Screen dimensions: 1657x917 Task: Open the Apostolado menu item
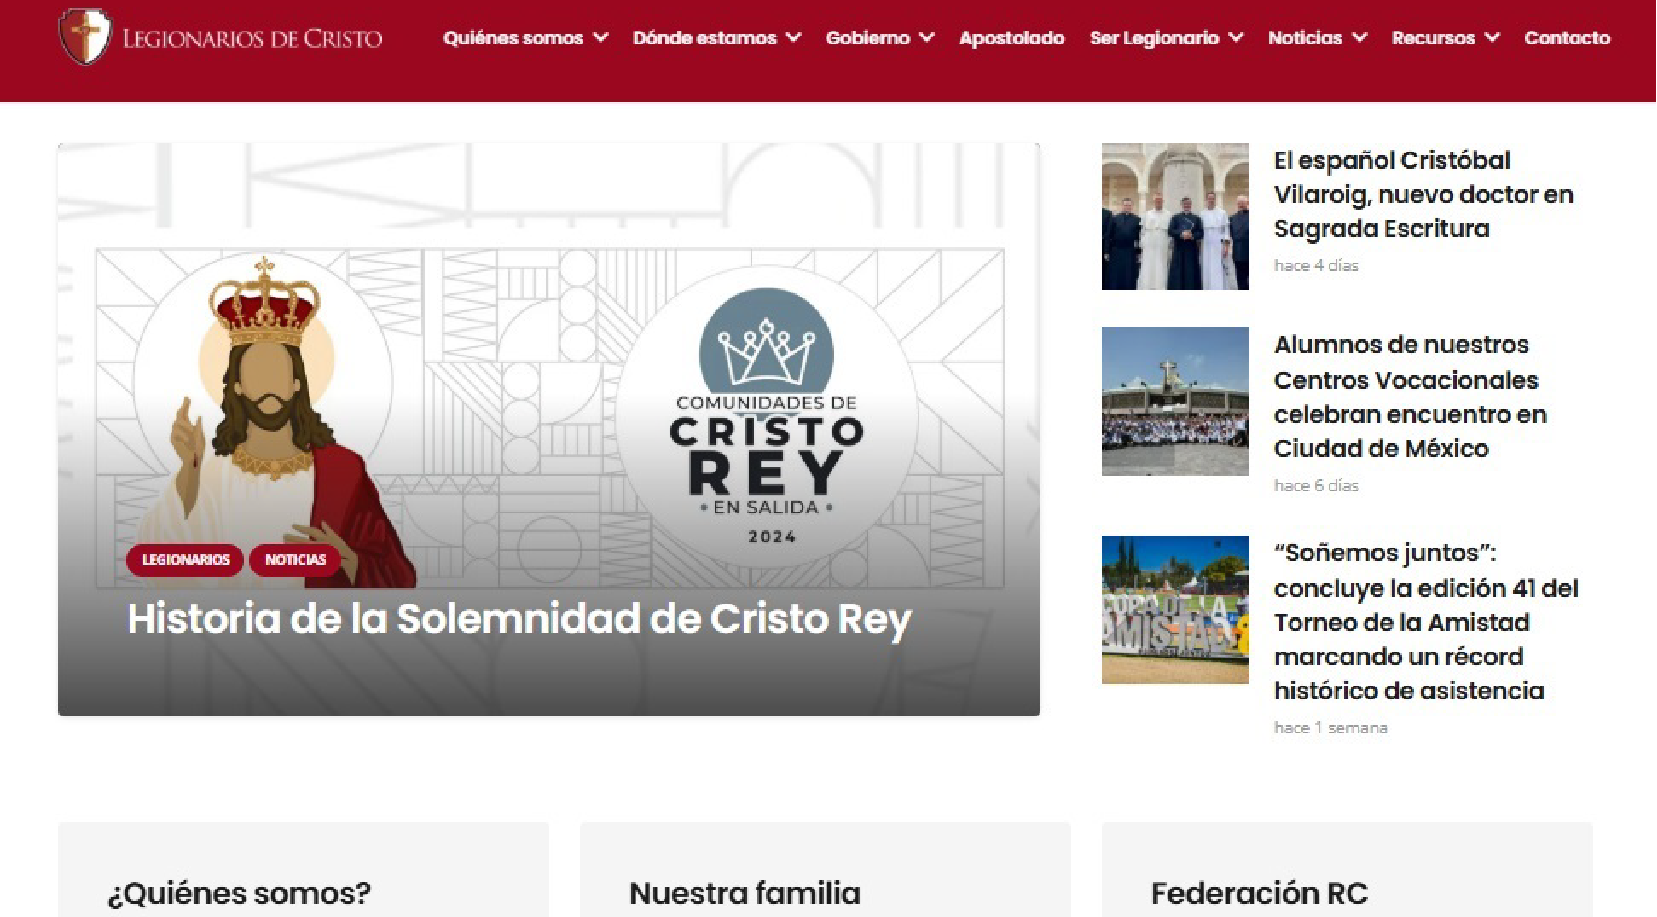point(1012,38)
